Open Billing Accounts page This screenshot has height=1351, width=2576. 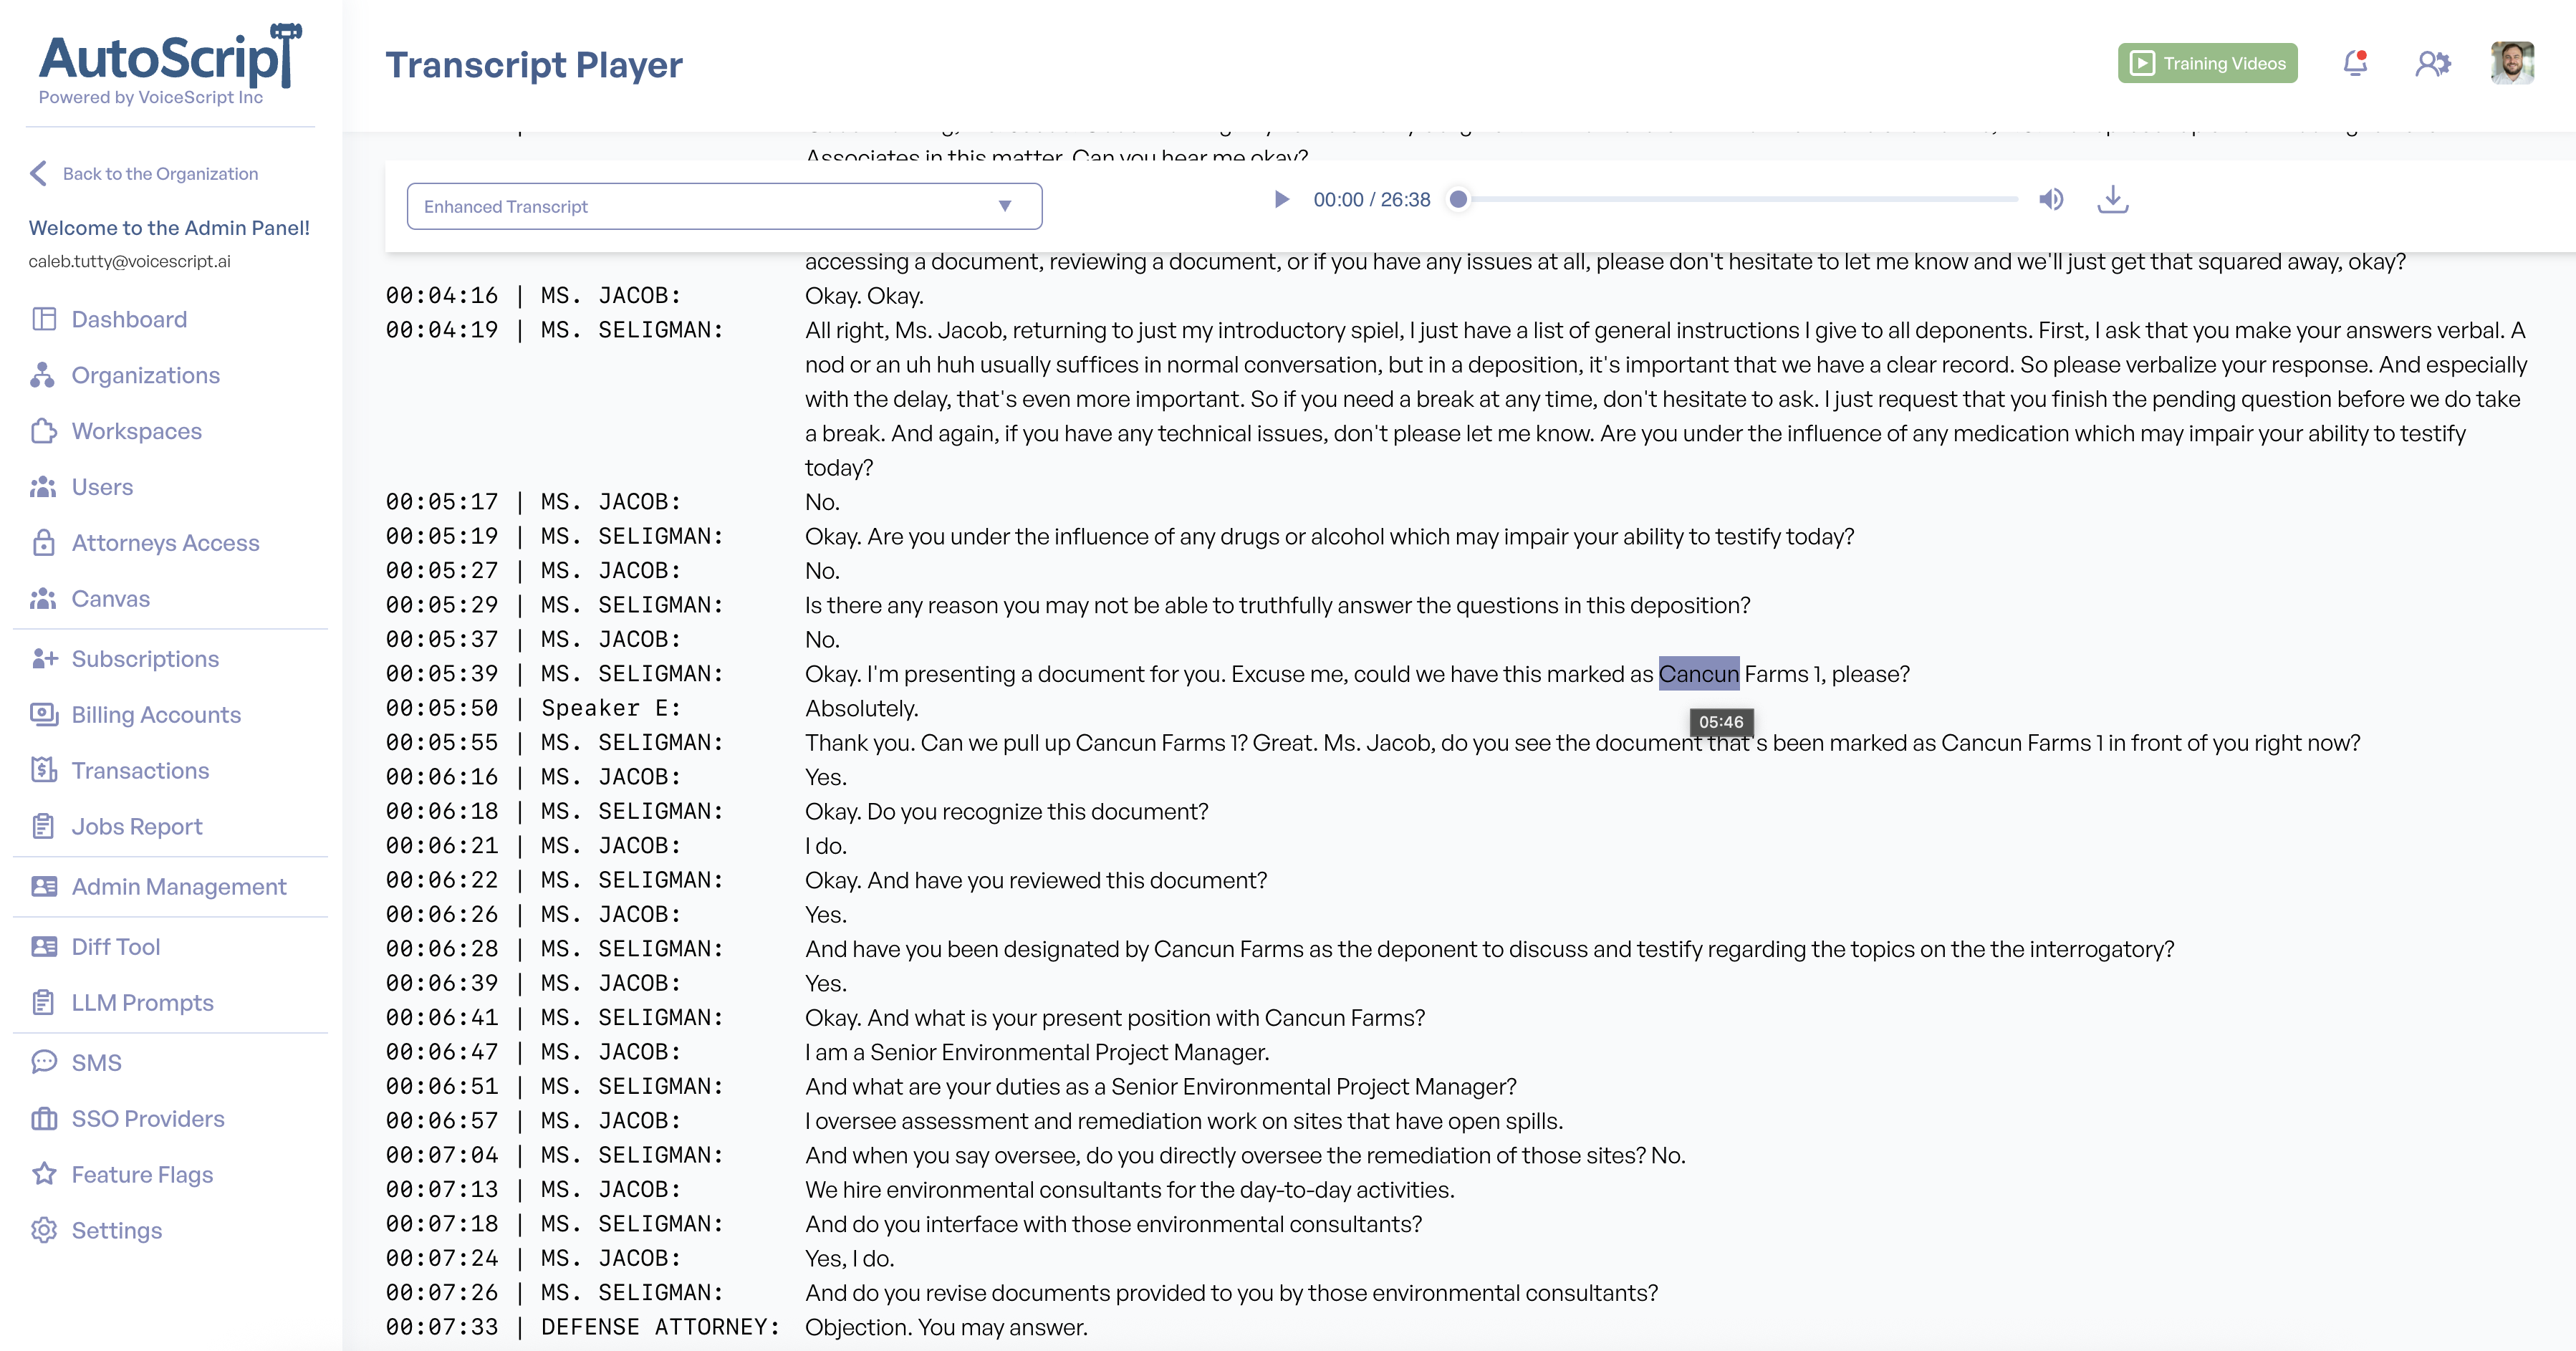click(x=156, y=715)
